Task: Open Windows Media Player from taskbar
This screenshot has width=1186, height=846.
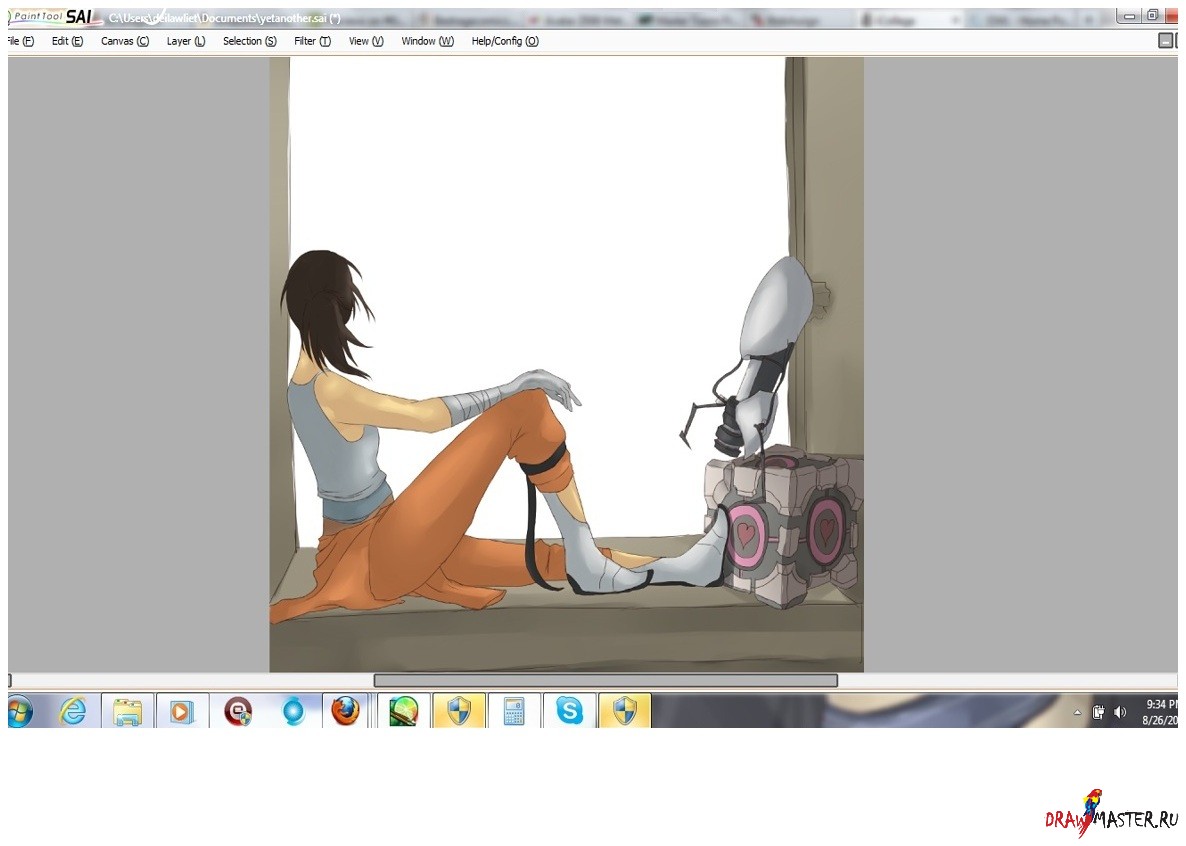Action: click(182, 711)
